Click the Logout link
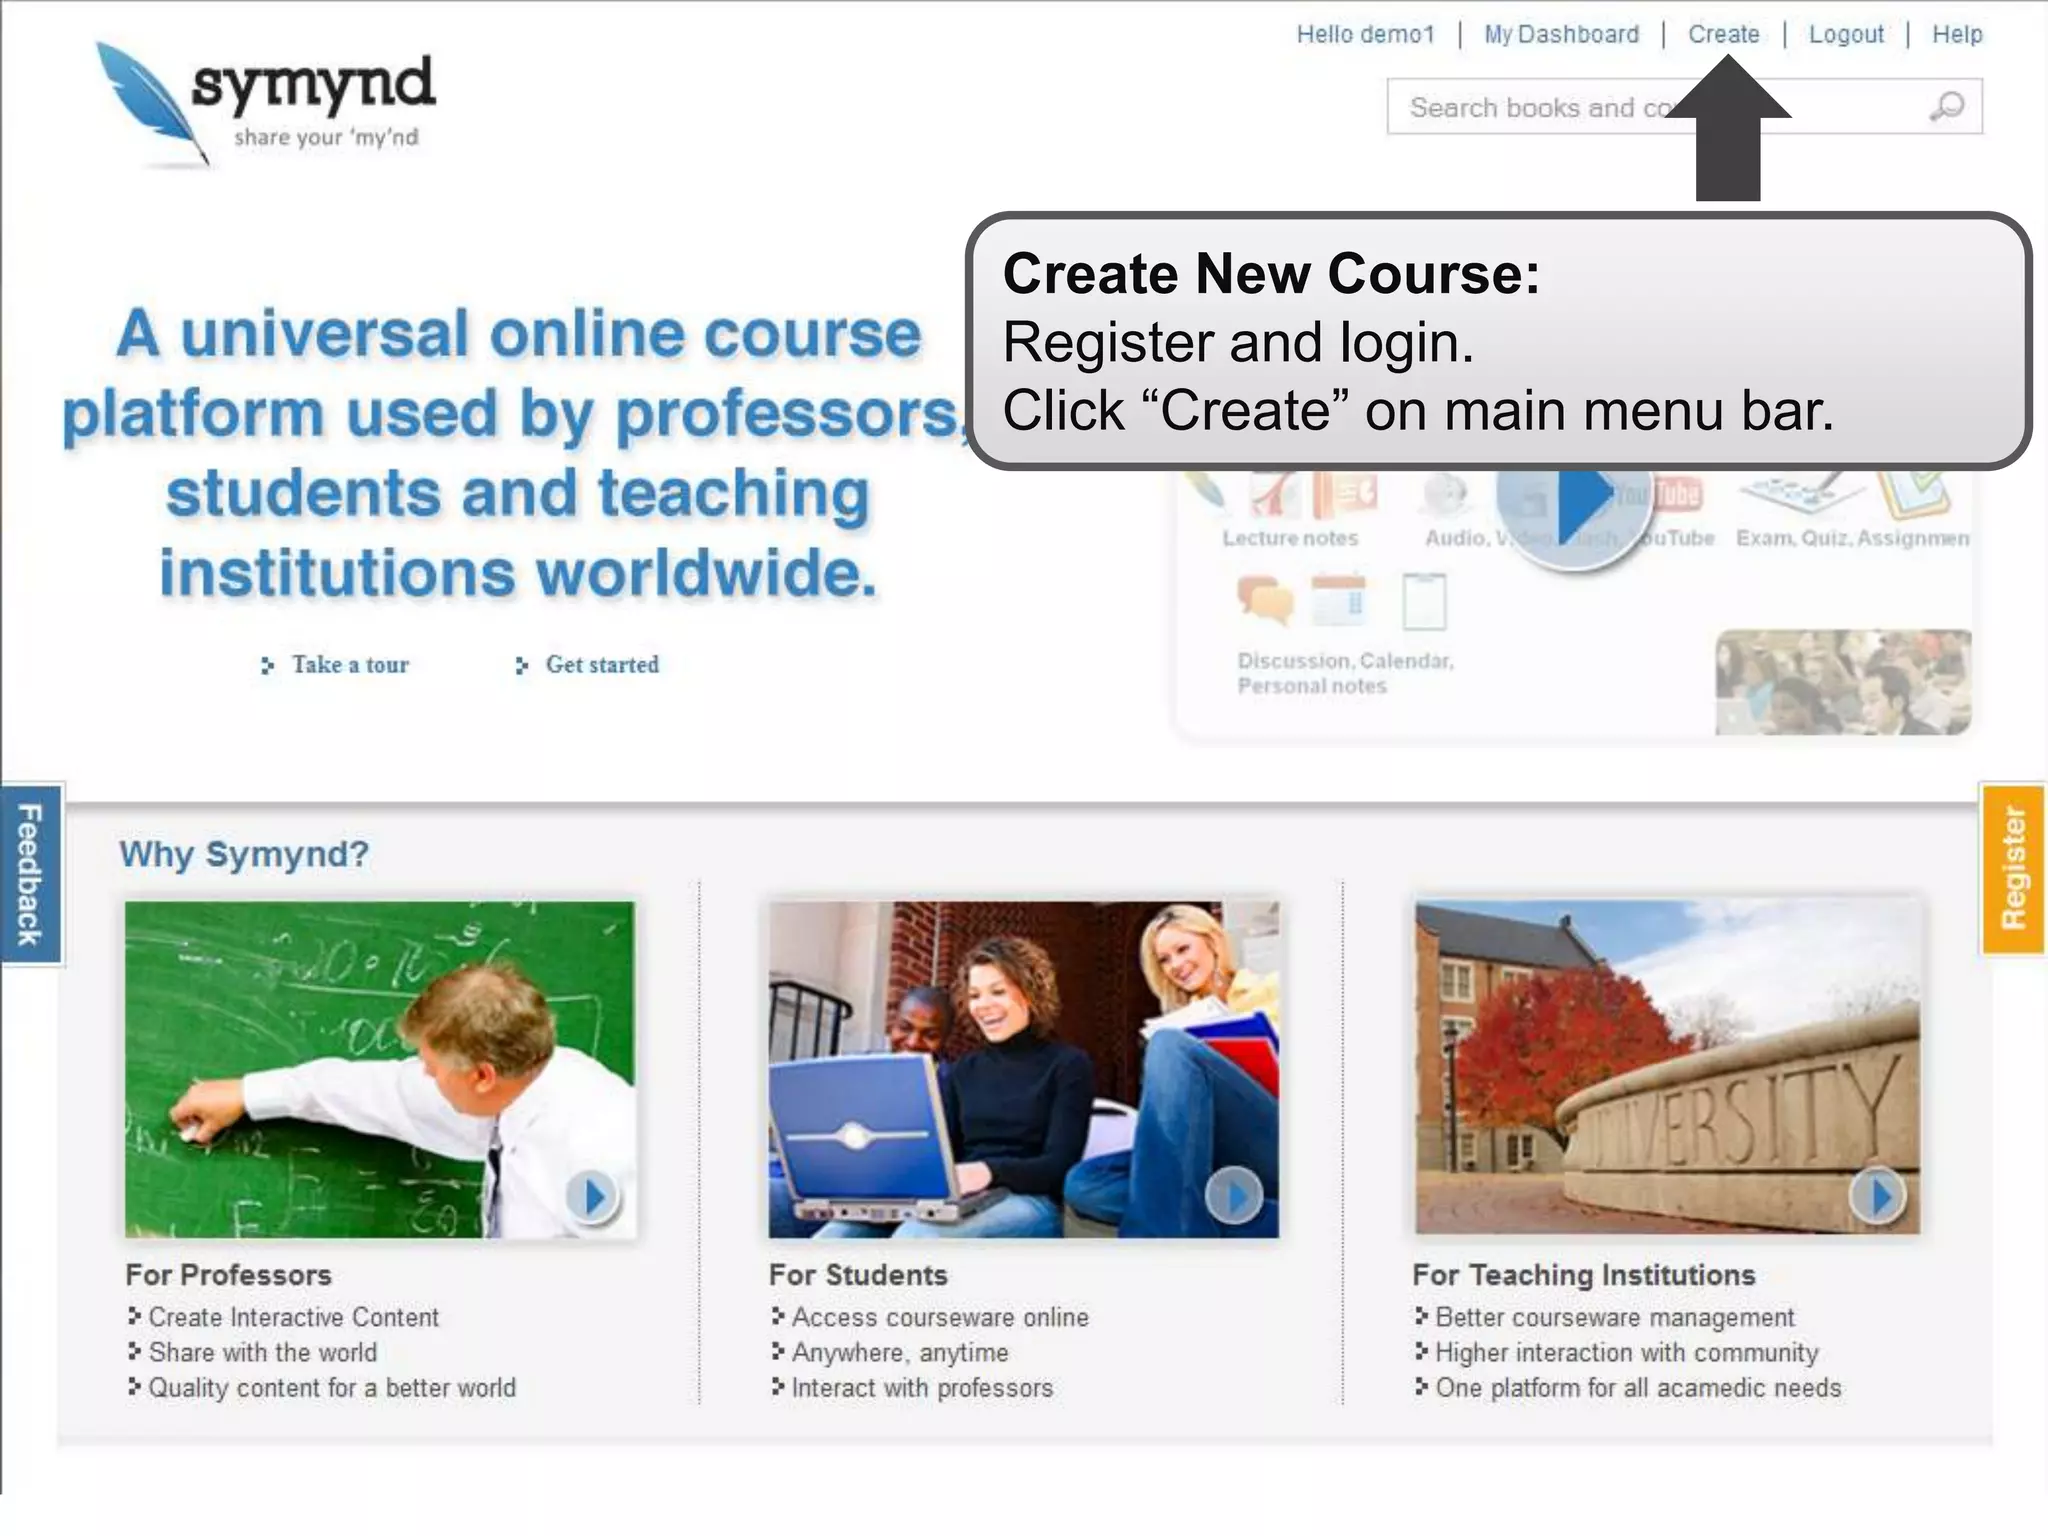 [x=1846, y=34]
